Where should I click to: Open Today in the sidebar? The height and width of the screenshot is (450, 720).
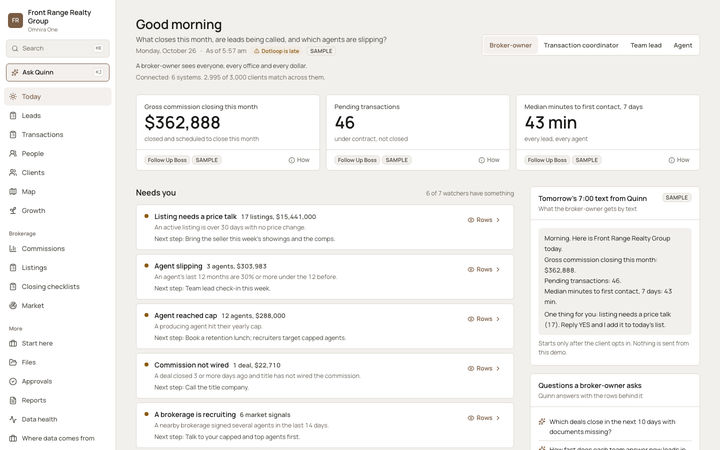pos(58,96)
